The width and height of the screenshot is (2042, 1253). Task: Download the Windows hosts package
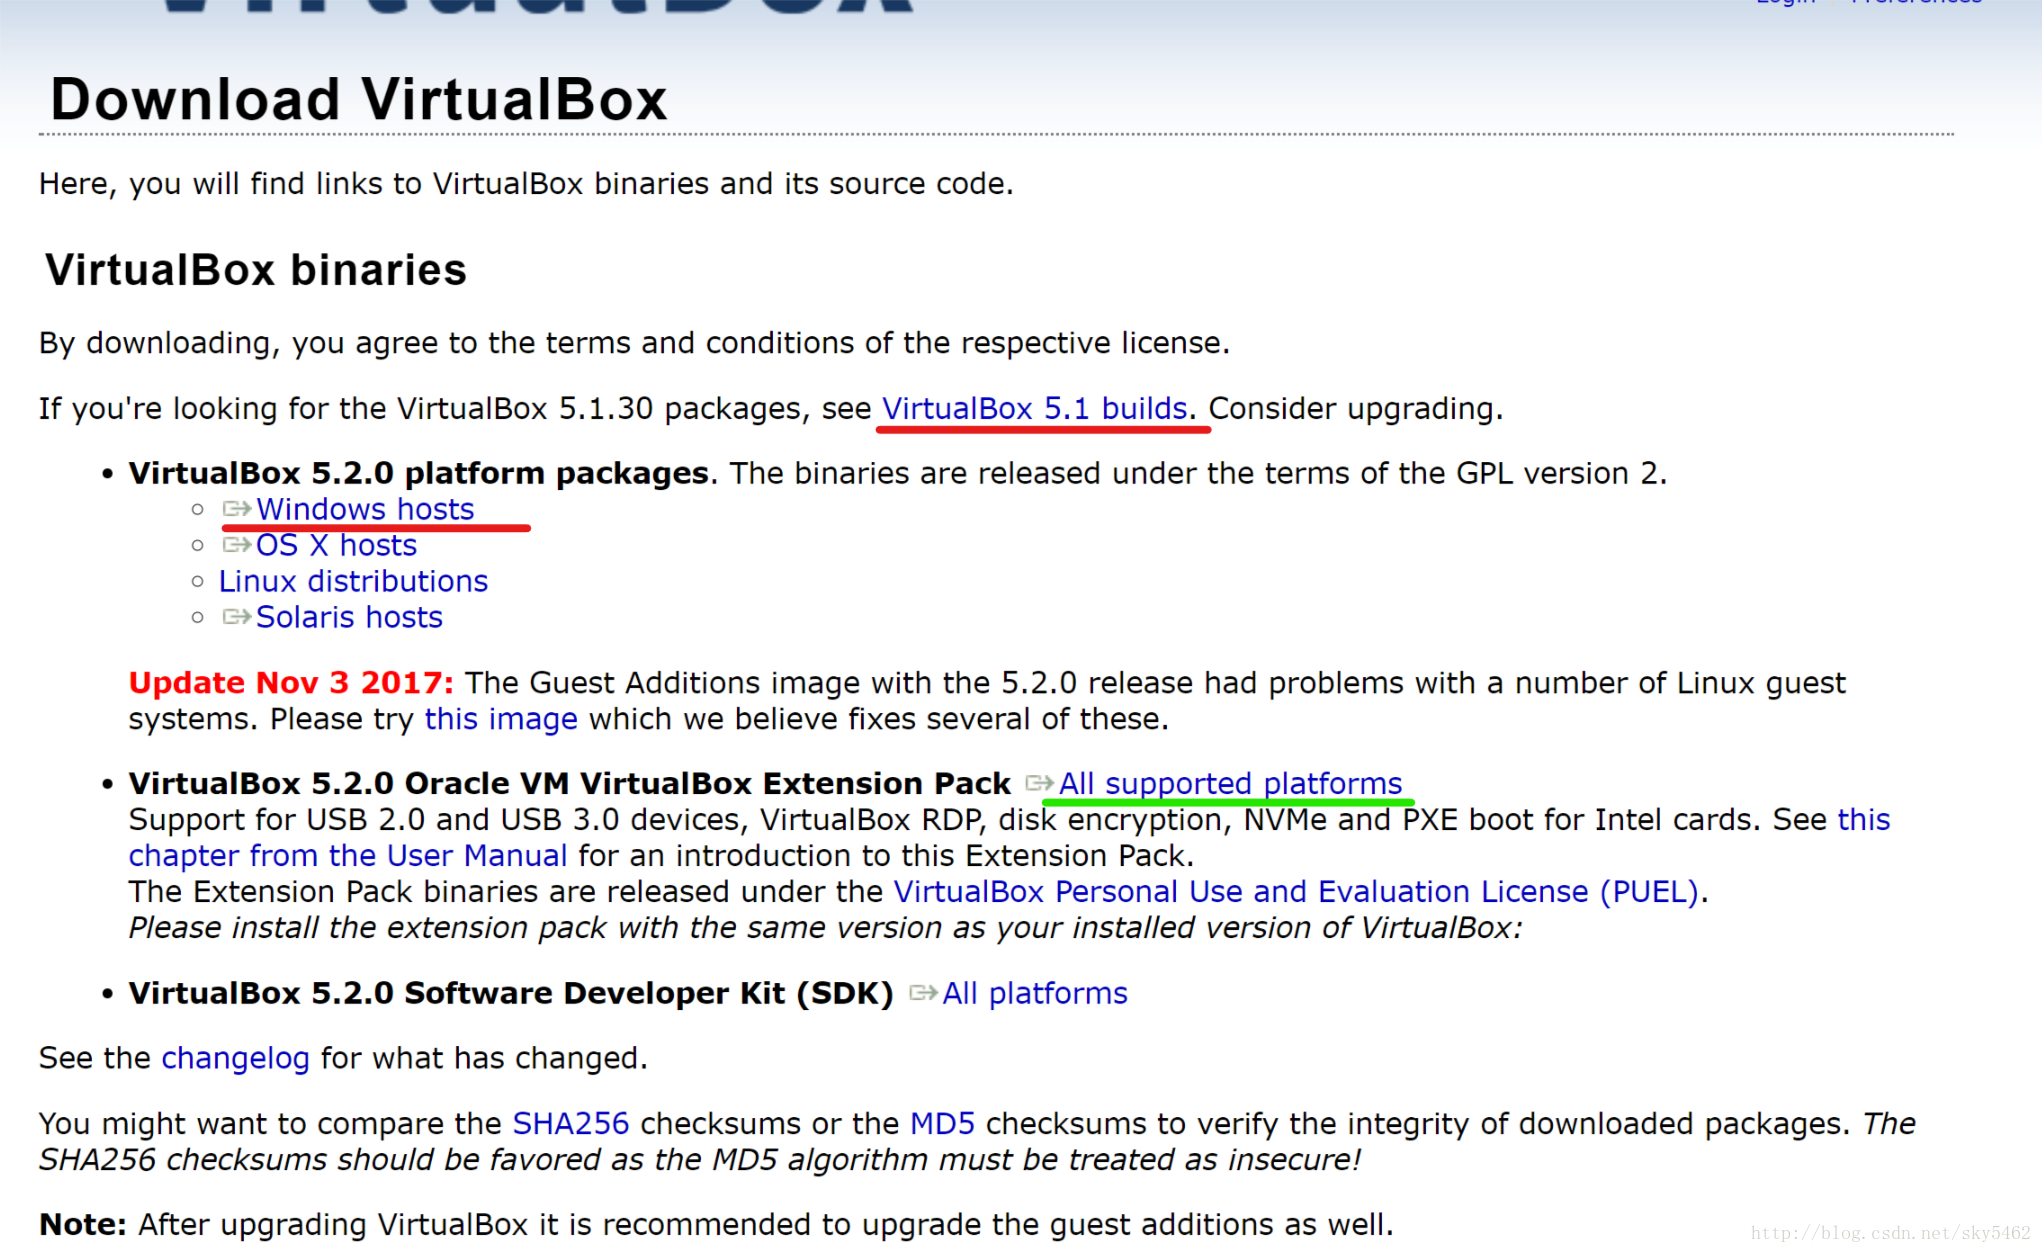(365, 509)
